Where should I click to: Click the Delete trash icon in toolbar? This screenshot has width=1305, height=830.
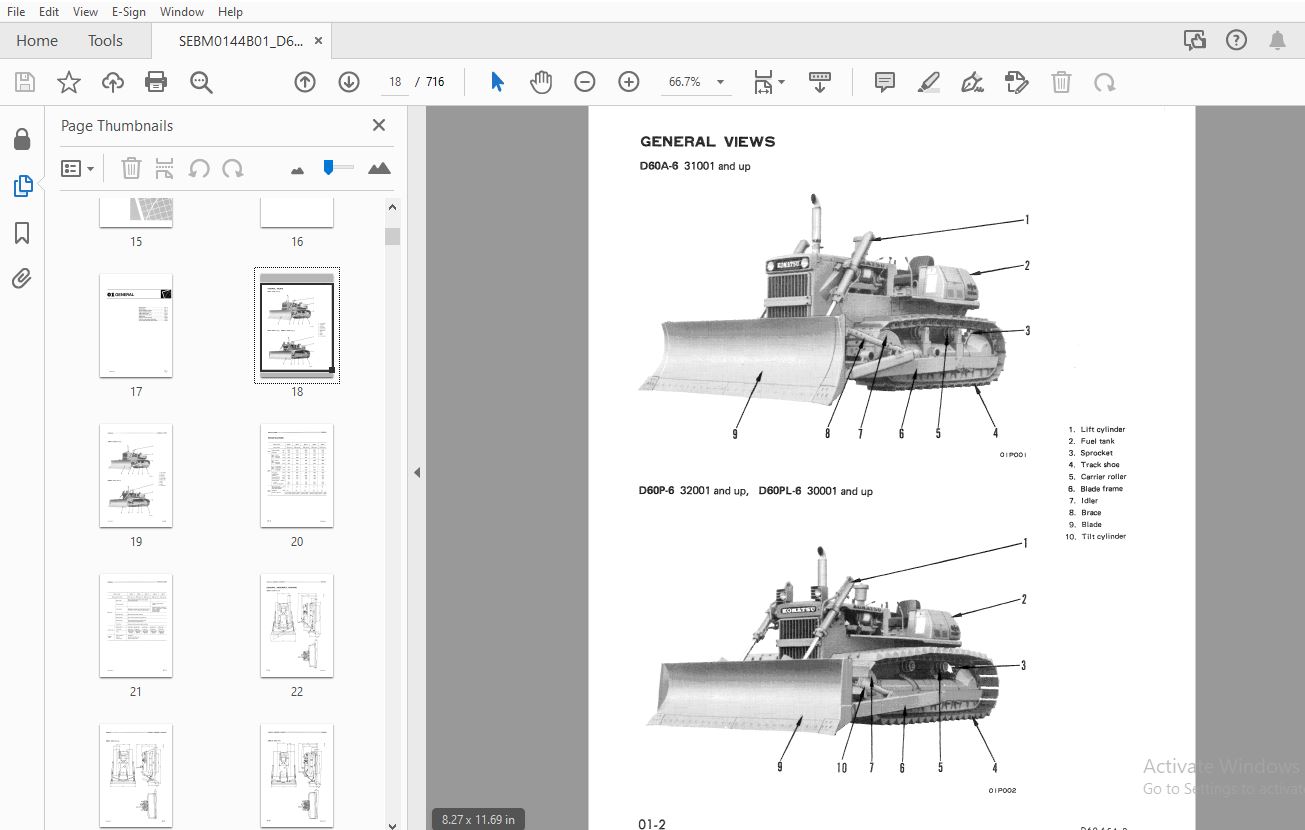coord(1061,82)
